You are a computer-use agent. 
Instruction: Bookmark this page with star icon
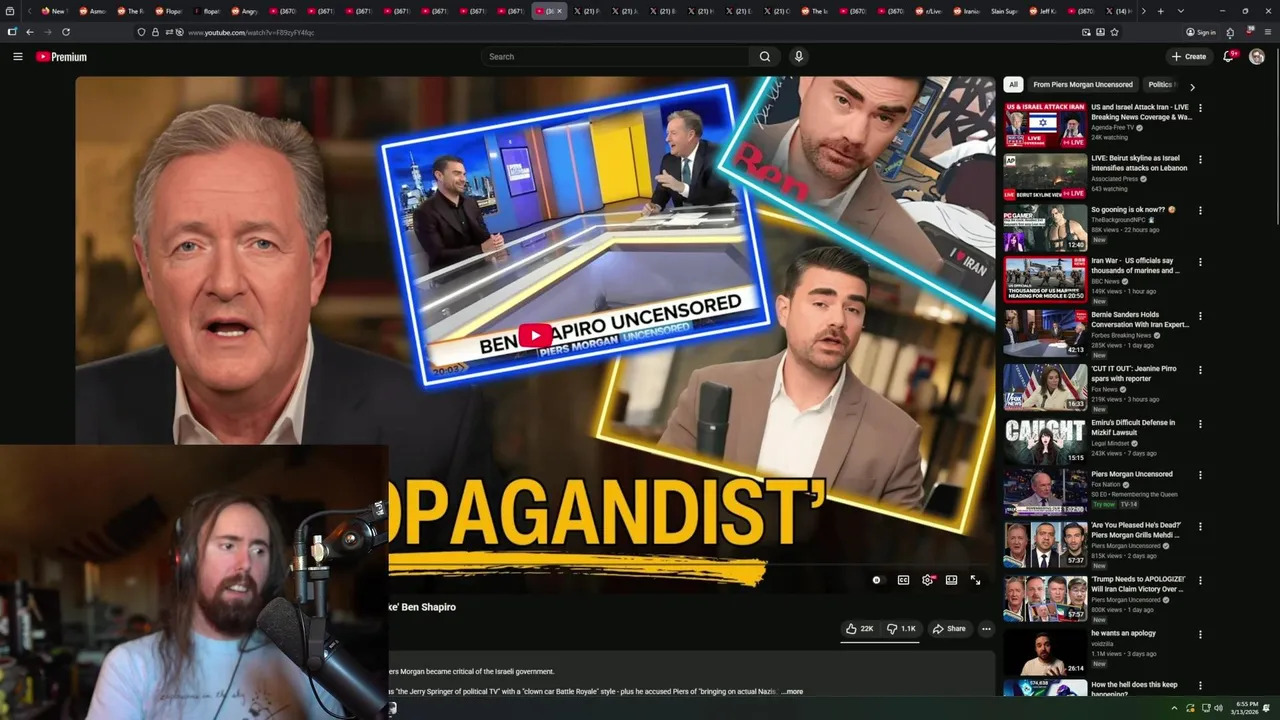click(1114, 32)
